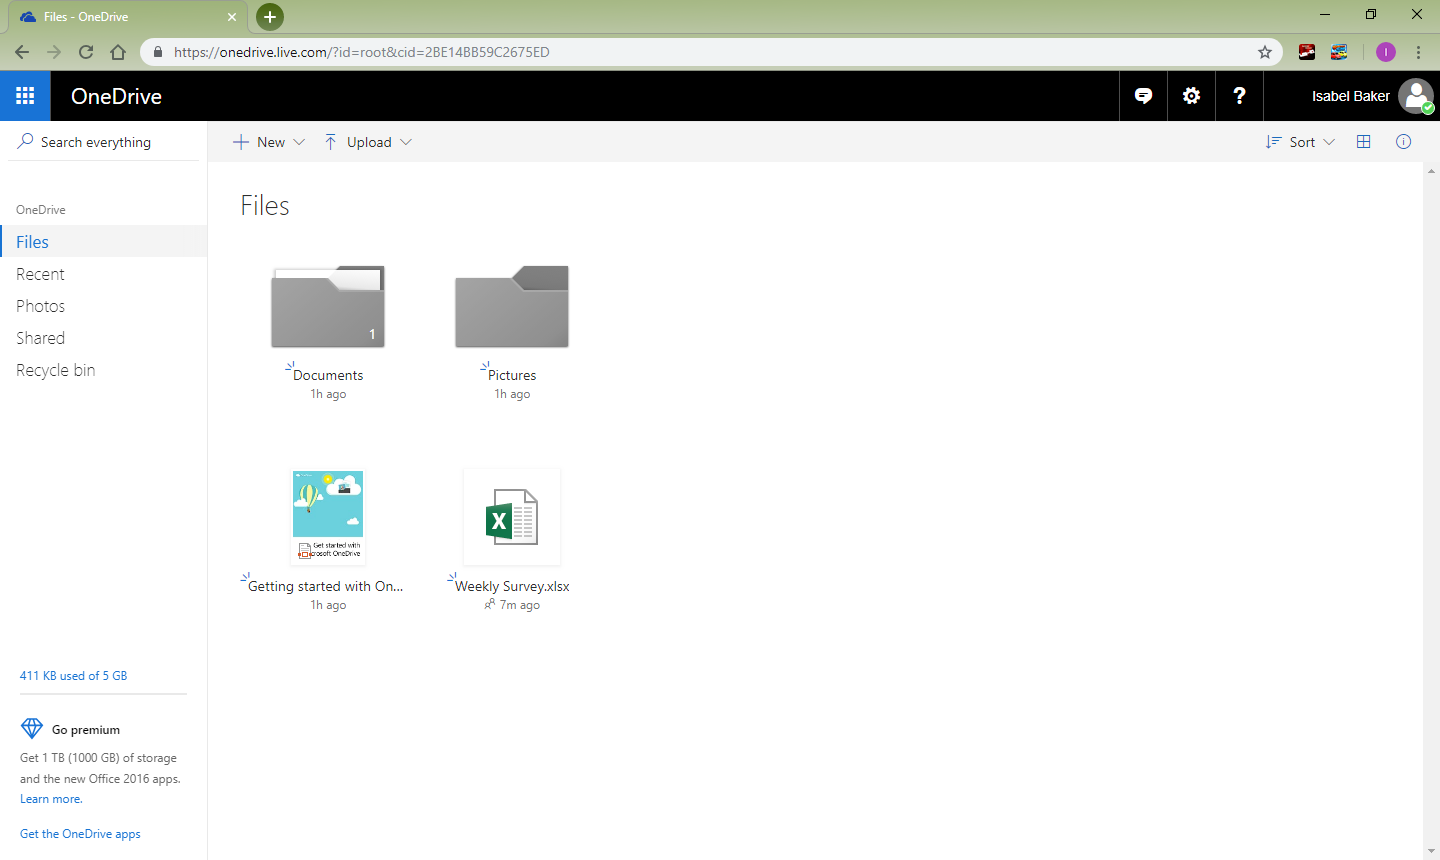Open the feedback chat bubble icon
This screenshot has width=1440, height=860.
(x=1143, y=96)
